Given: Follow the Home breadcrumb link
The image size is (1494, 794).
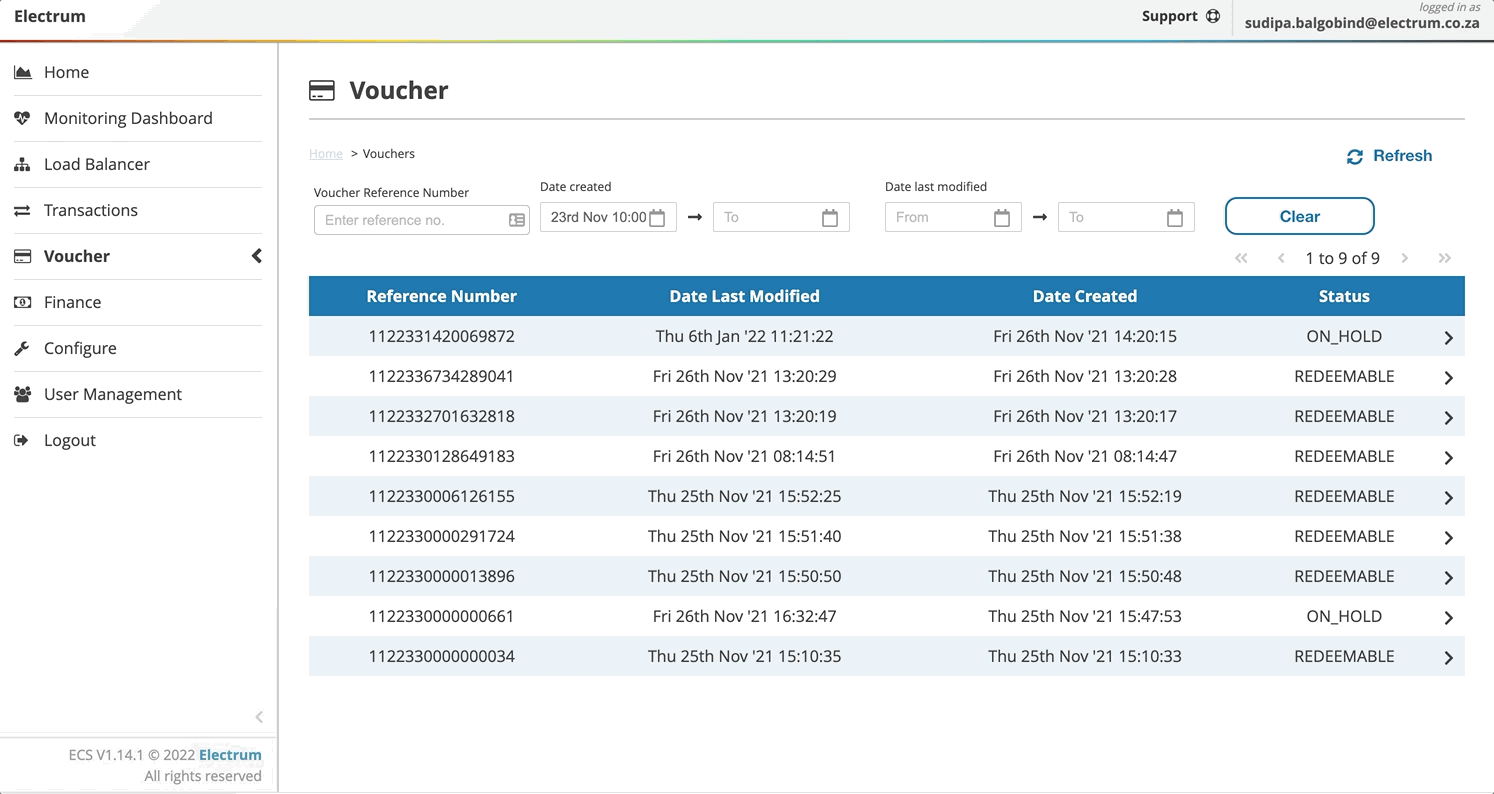Looking at the screenshot, I should (x=325, y=154).
